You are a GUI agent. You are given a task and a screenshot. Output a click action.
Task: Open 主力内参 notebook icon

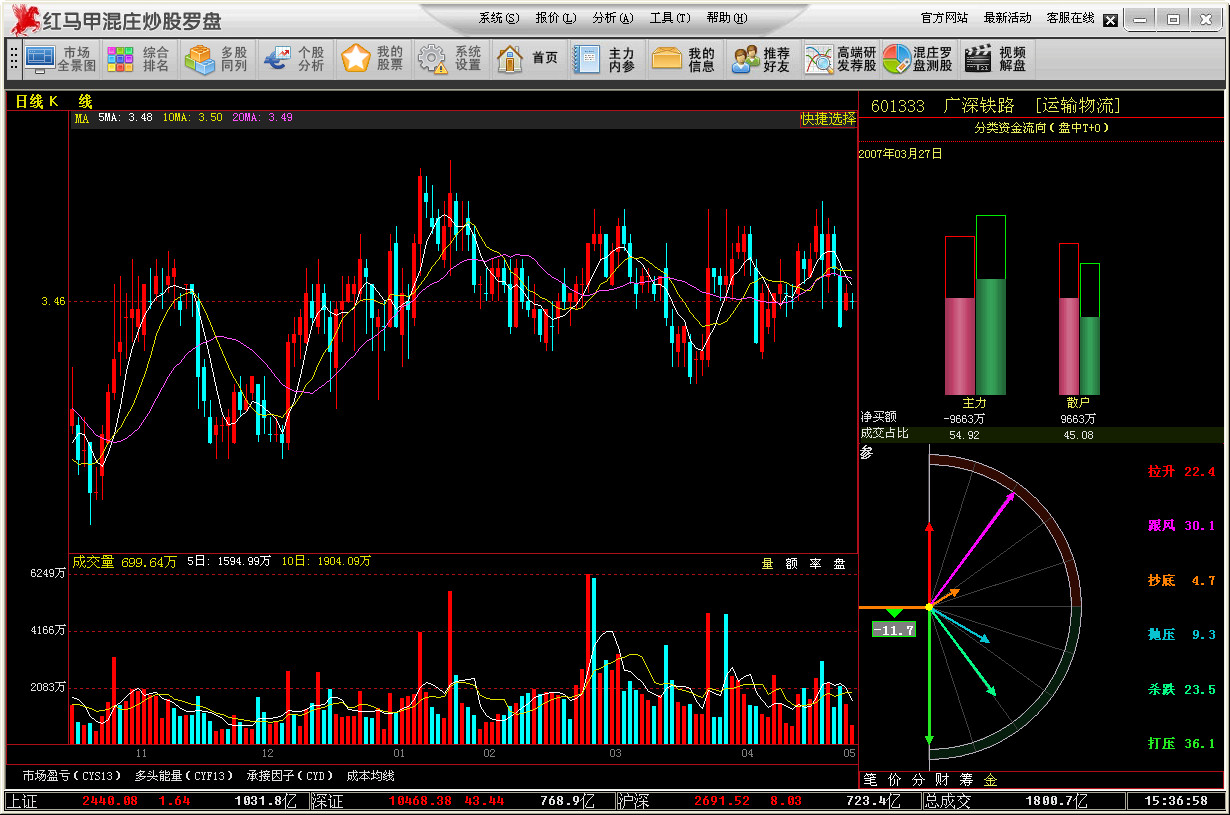(x=606, y=59)
